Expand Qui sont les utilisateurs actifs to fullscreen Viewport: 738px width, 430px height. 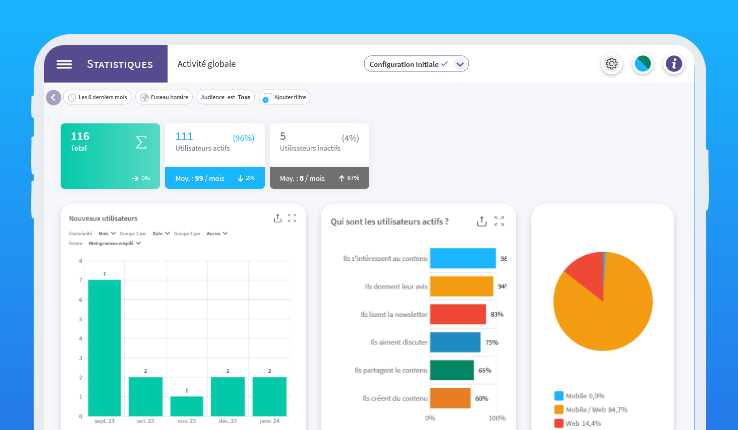[499, 221]
